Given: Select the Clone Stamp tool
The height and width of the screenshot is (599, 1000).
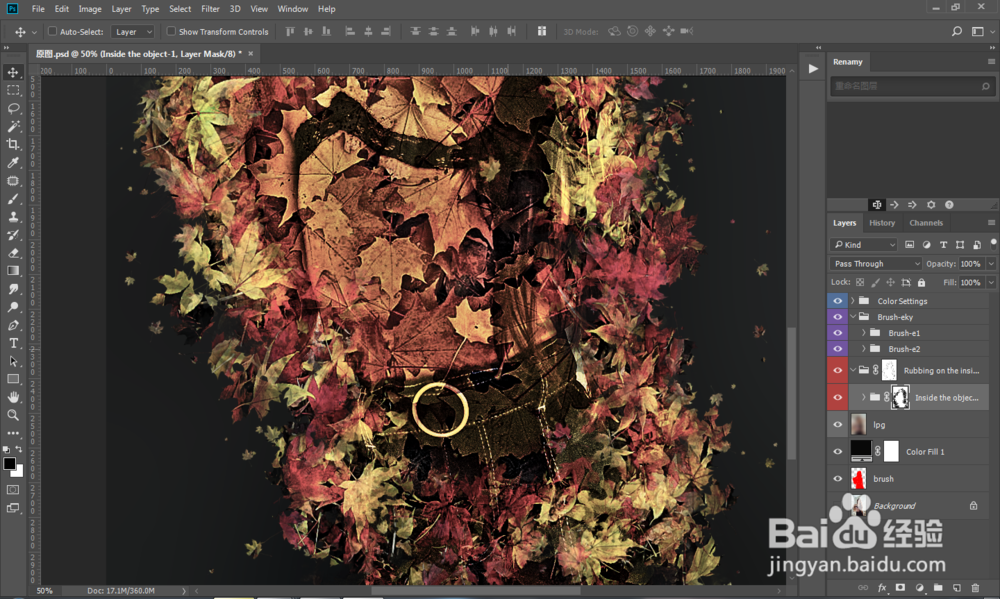Looking at the screenshot, I should coord(13,217).
